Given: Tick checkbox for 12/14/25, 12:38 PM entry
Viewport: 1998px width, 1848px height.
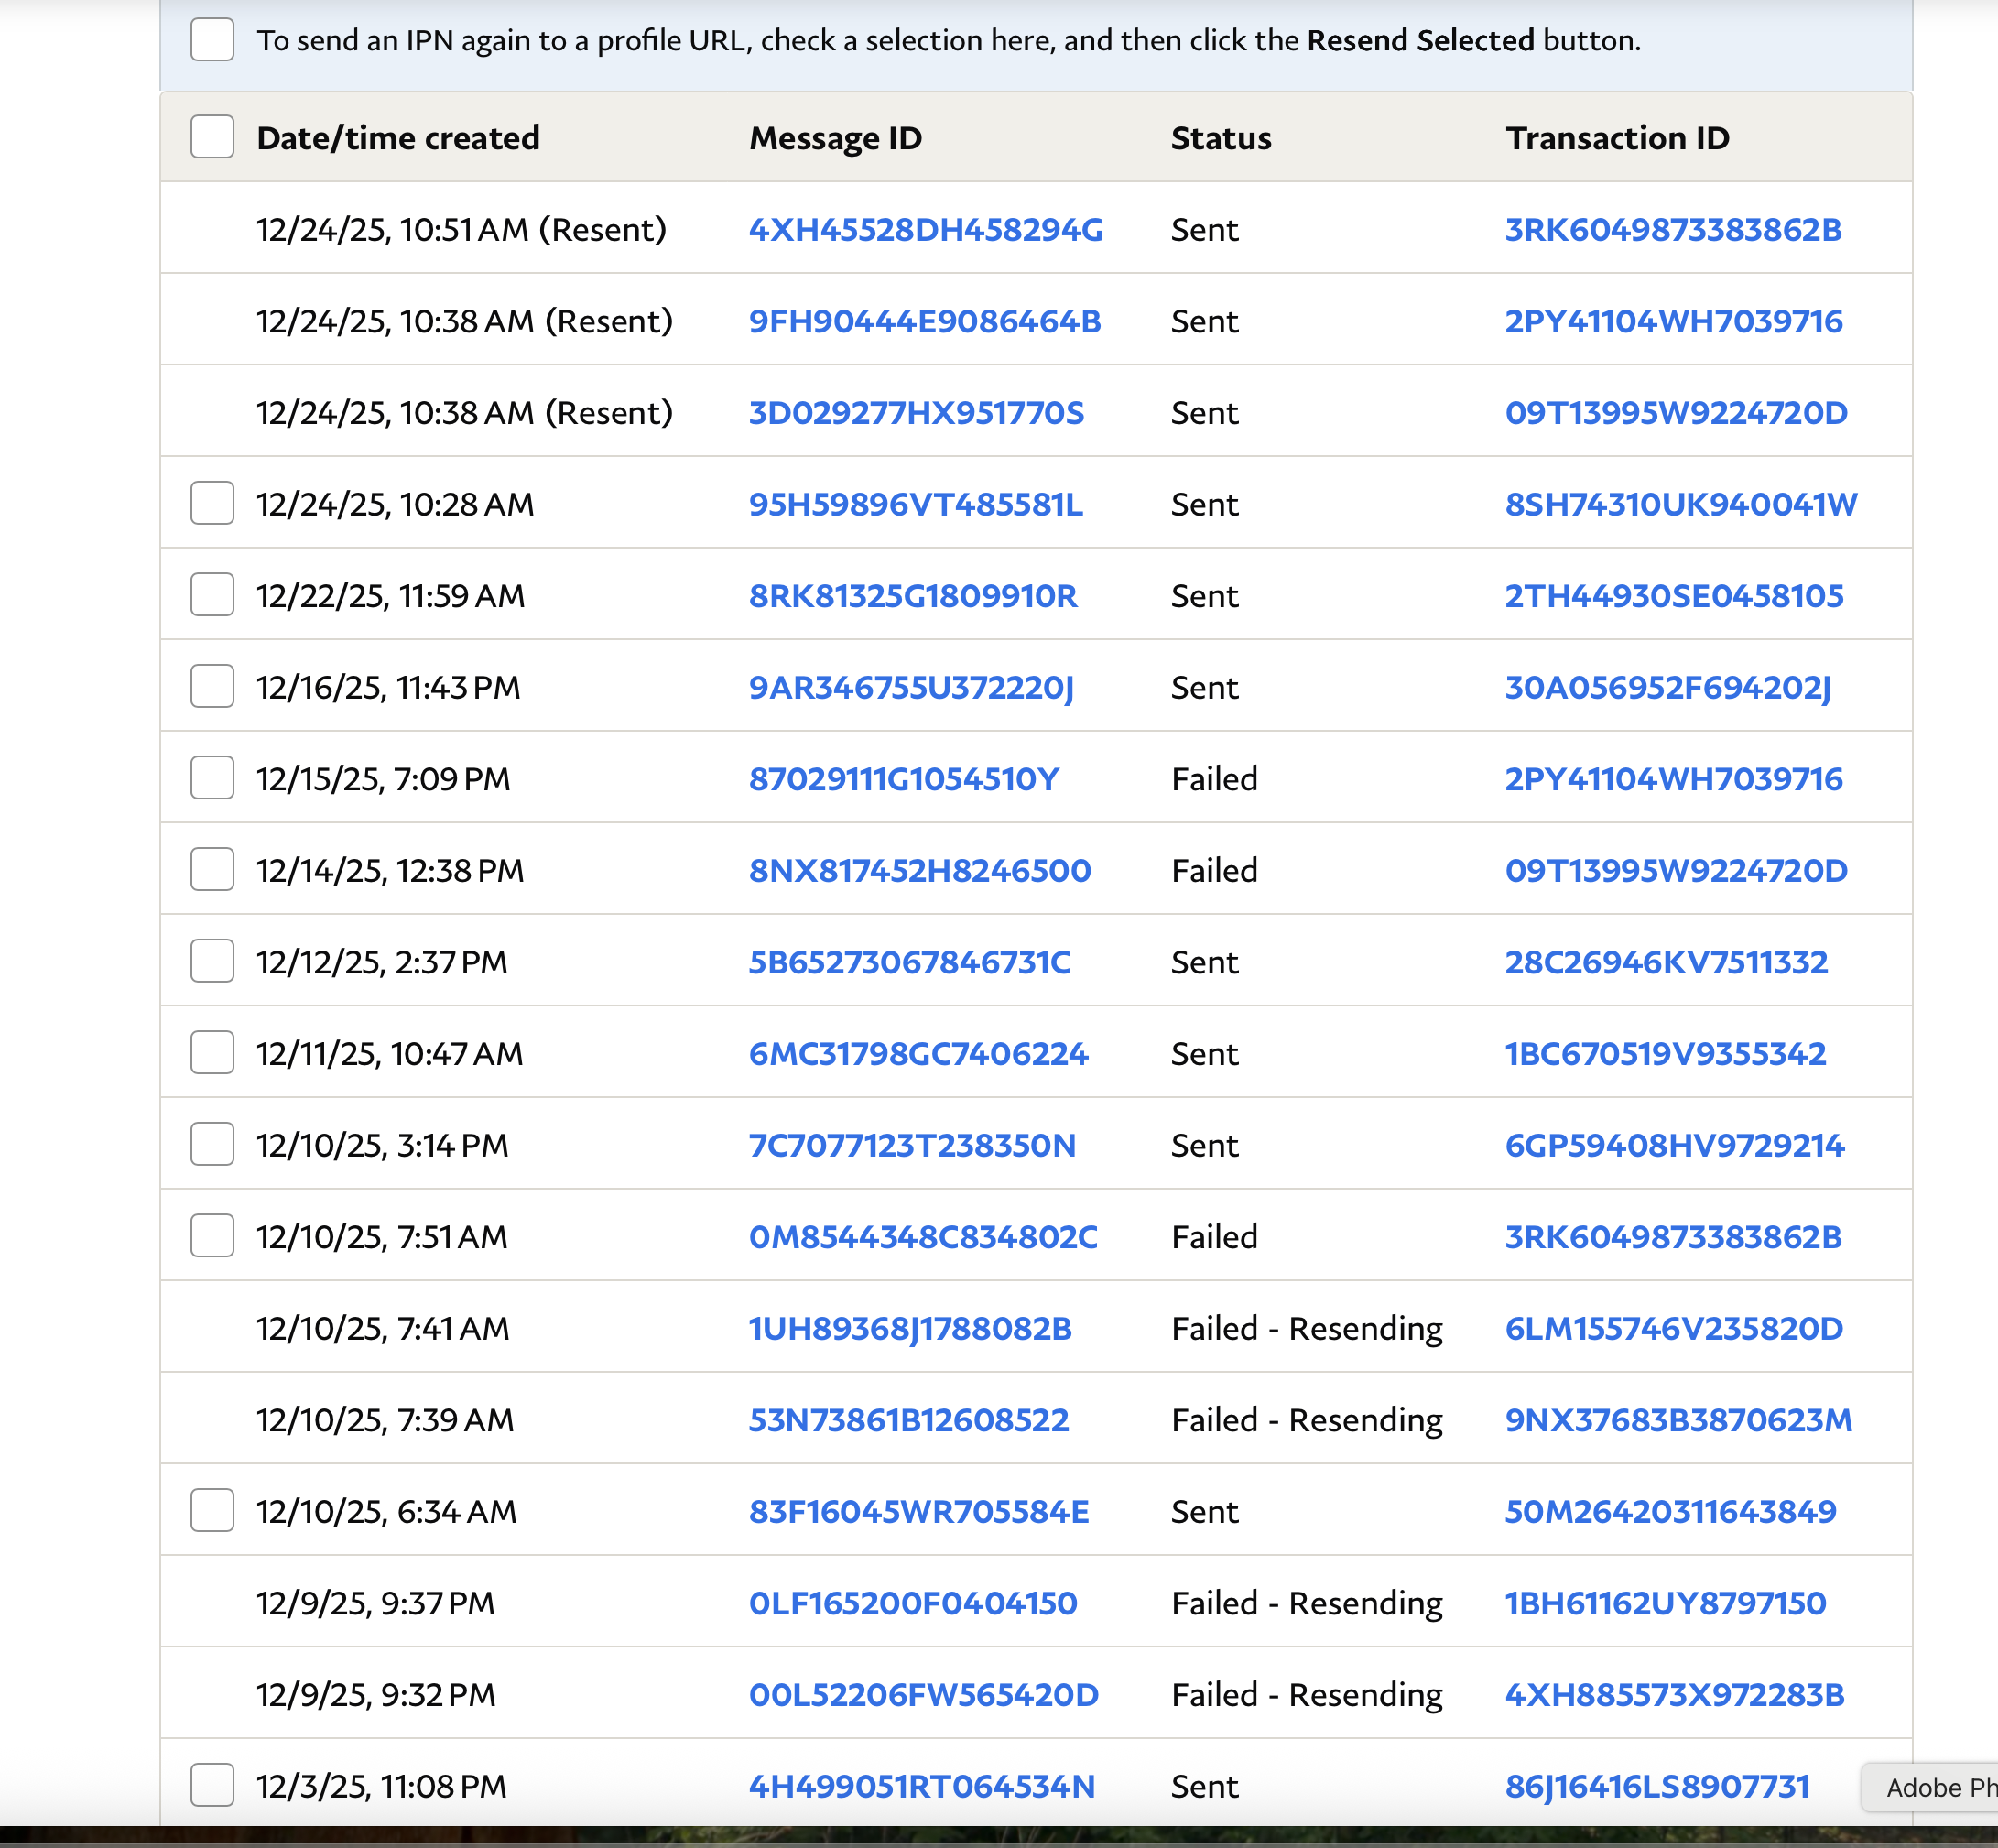Looking at the screenshot, I should click(x=212, y=869).
